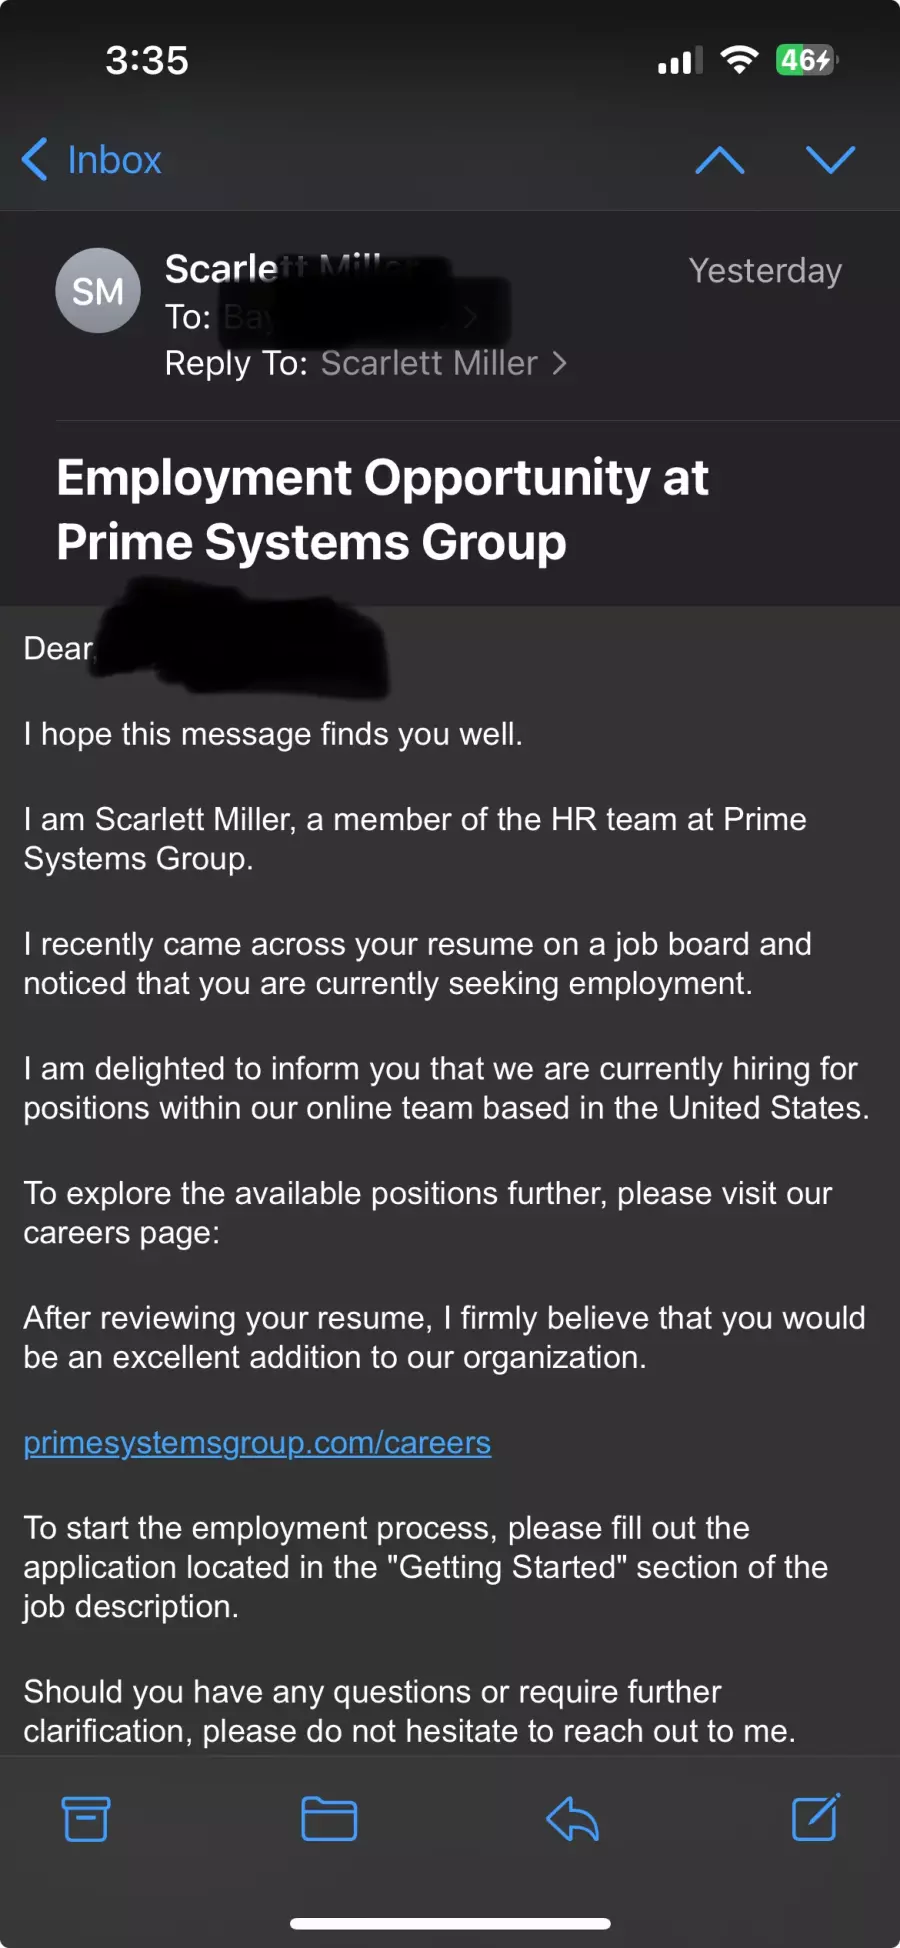Tap the Scarlett Miller Reply To address
The height and width of the screenshot is (1948, 900).
[429, 363]
